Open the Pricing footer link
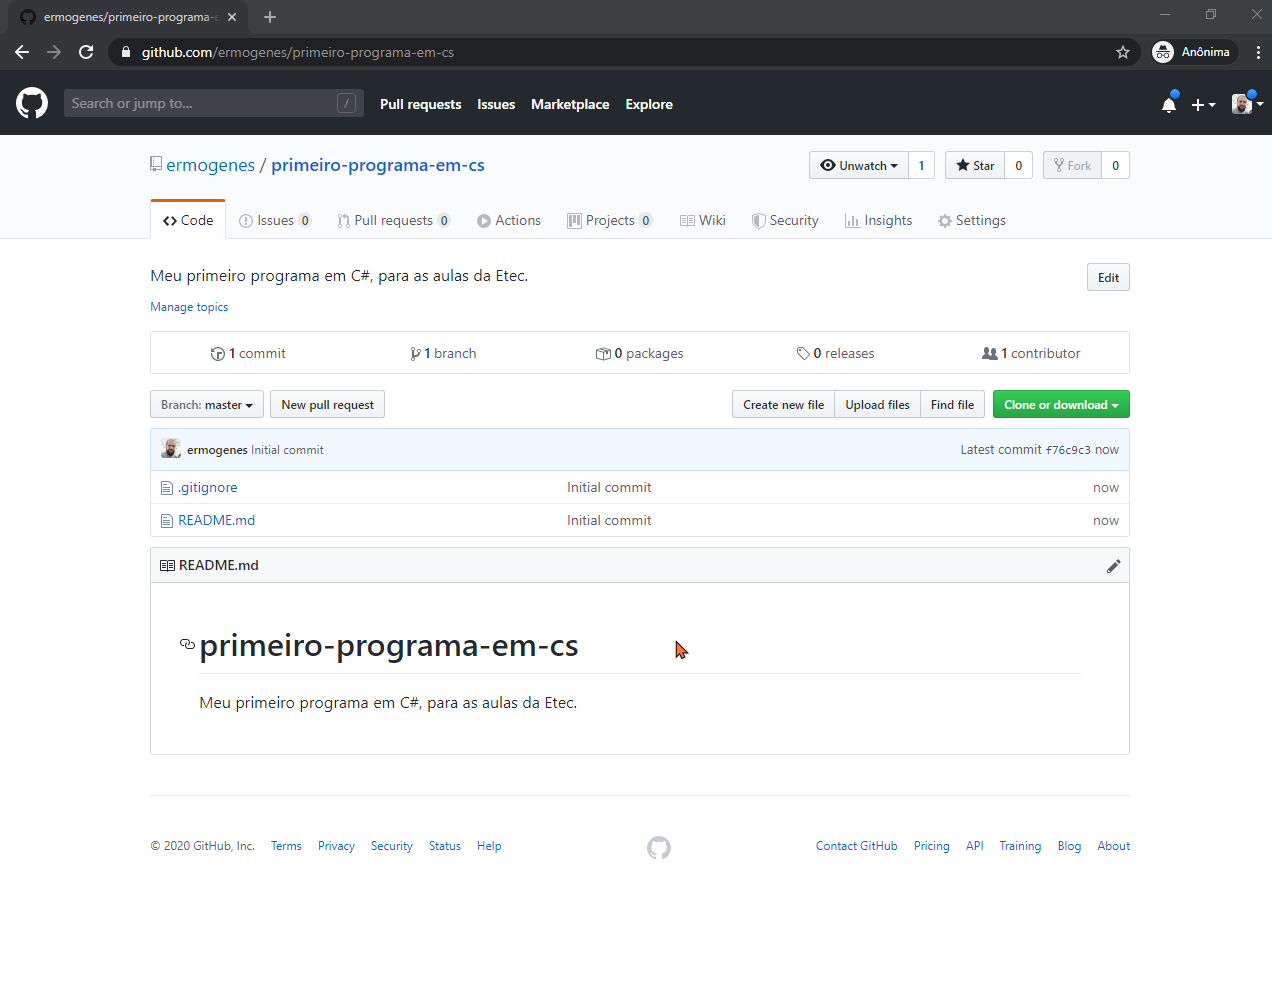The image size is (1272, 984). (x=932, y=846)
